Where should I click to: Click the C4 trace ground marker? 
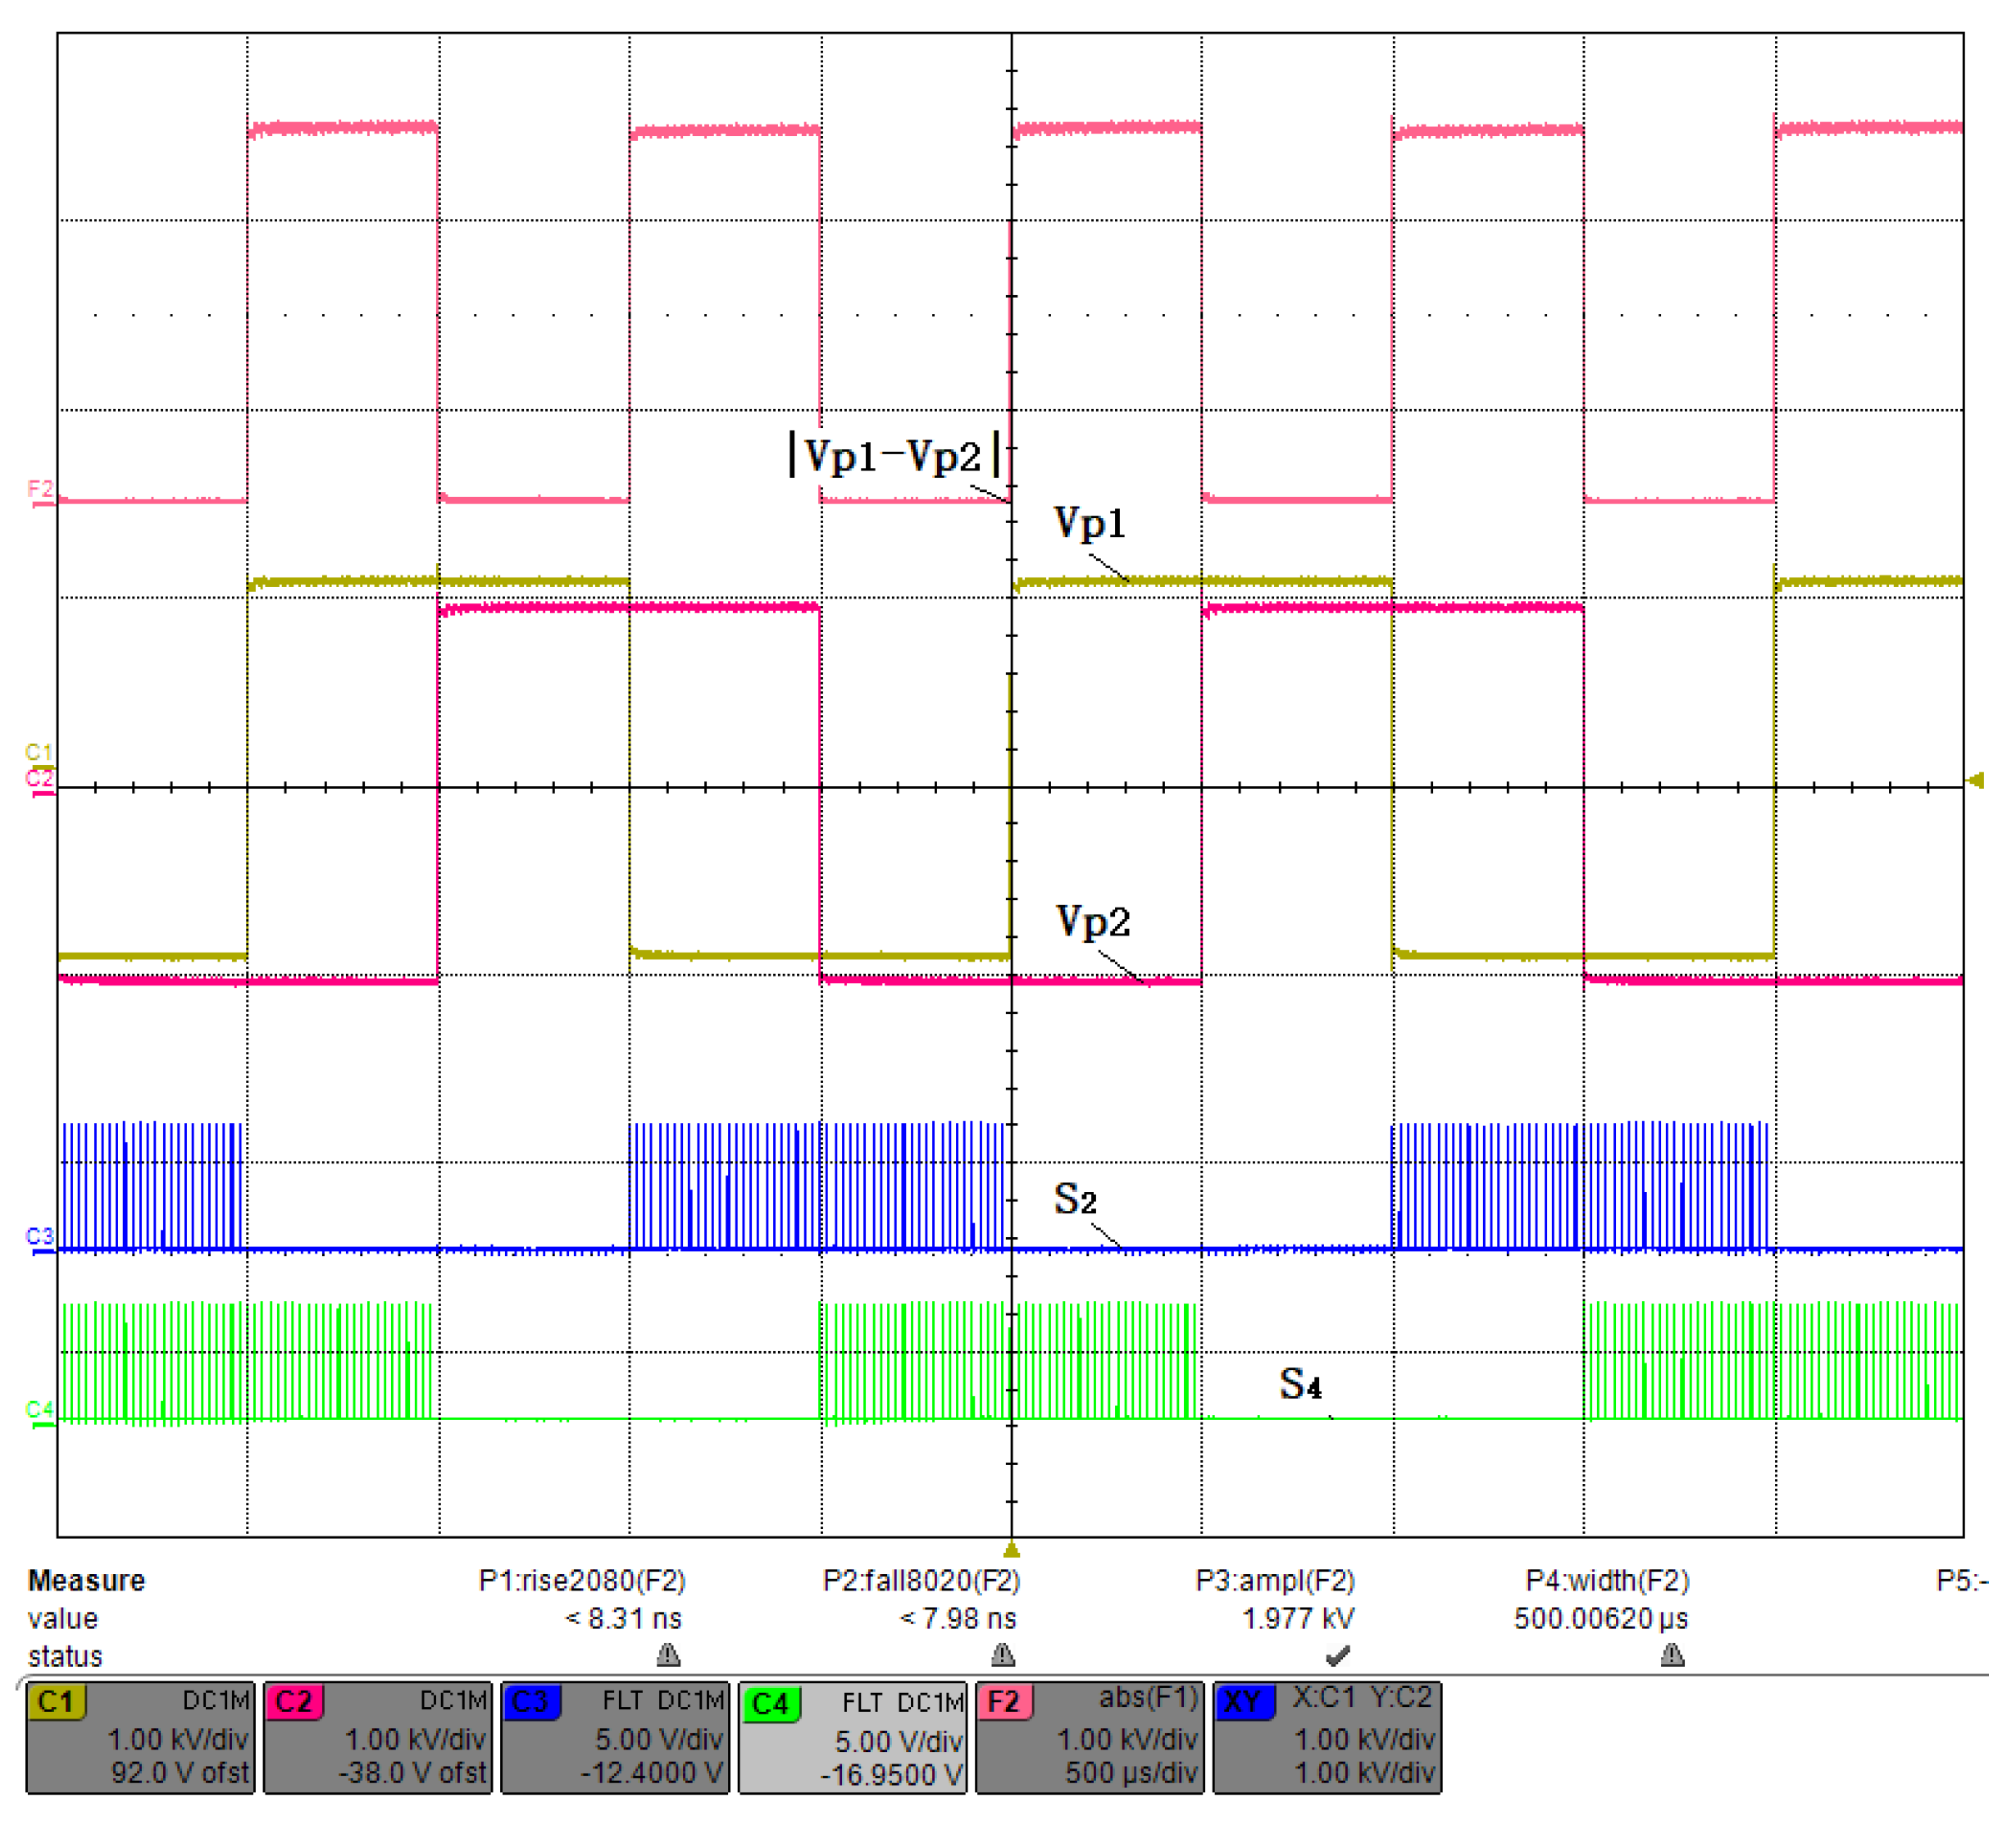(x=39, y=1411)
